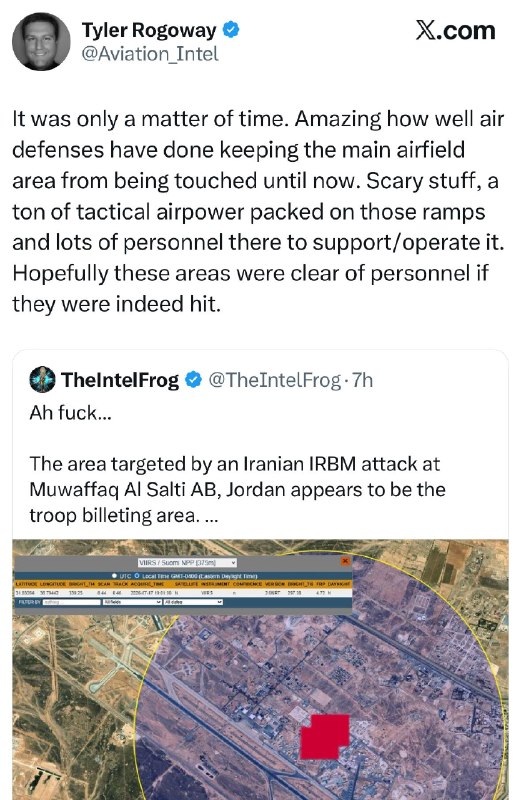The image size is (521, 800).
Task: Click Tyler Rogoway's blue verified badge
Action: pos(232,30)
